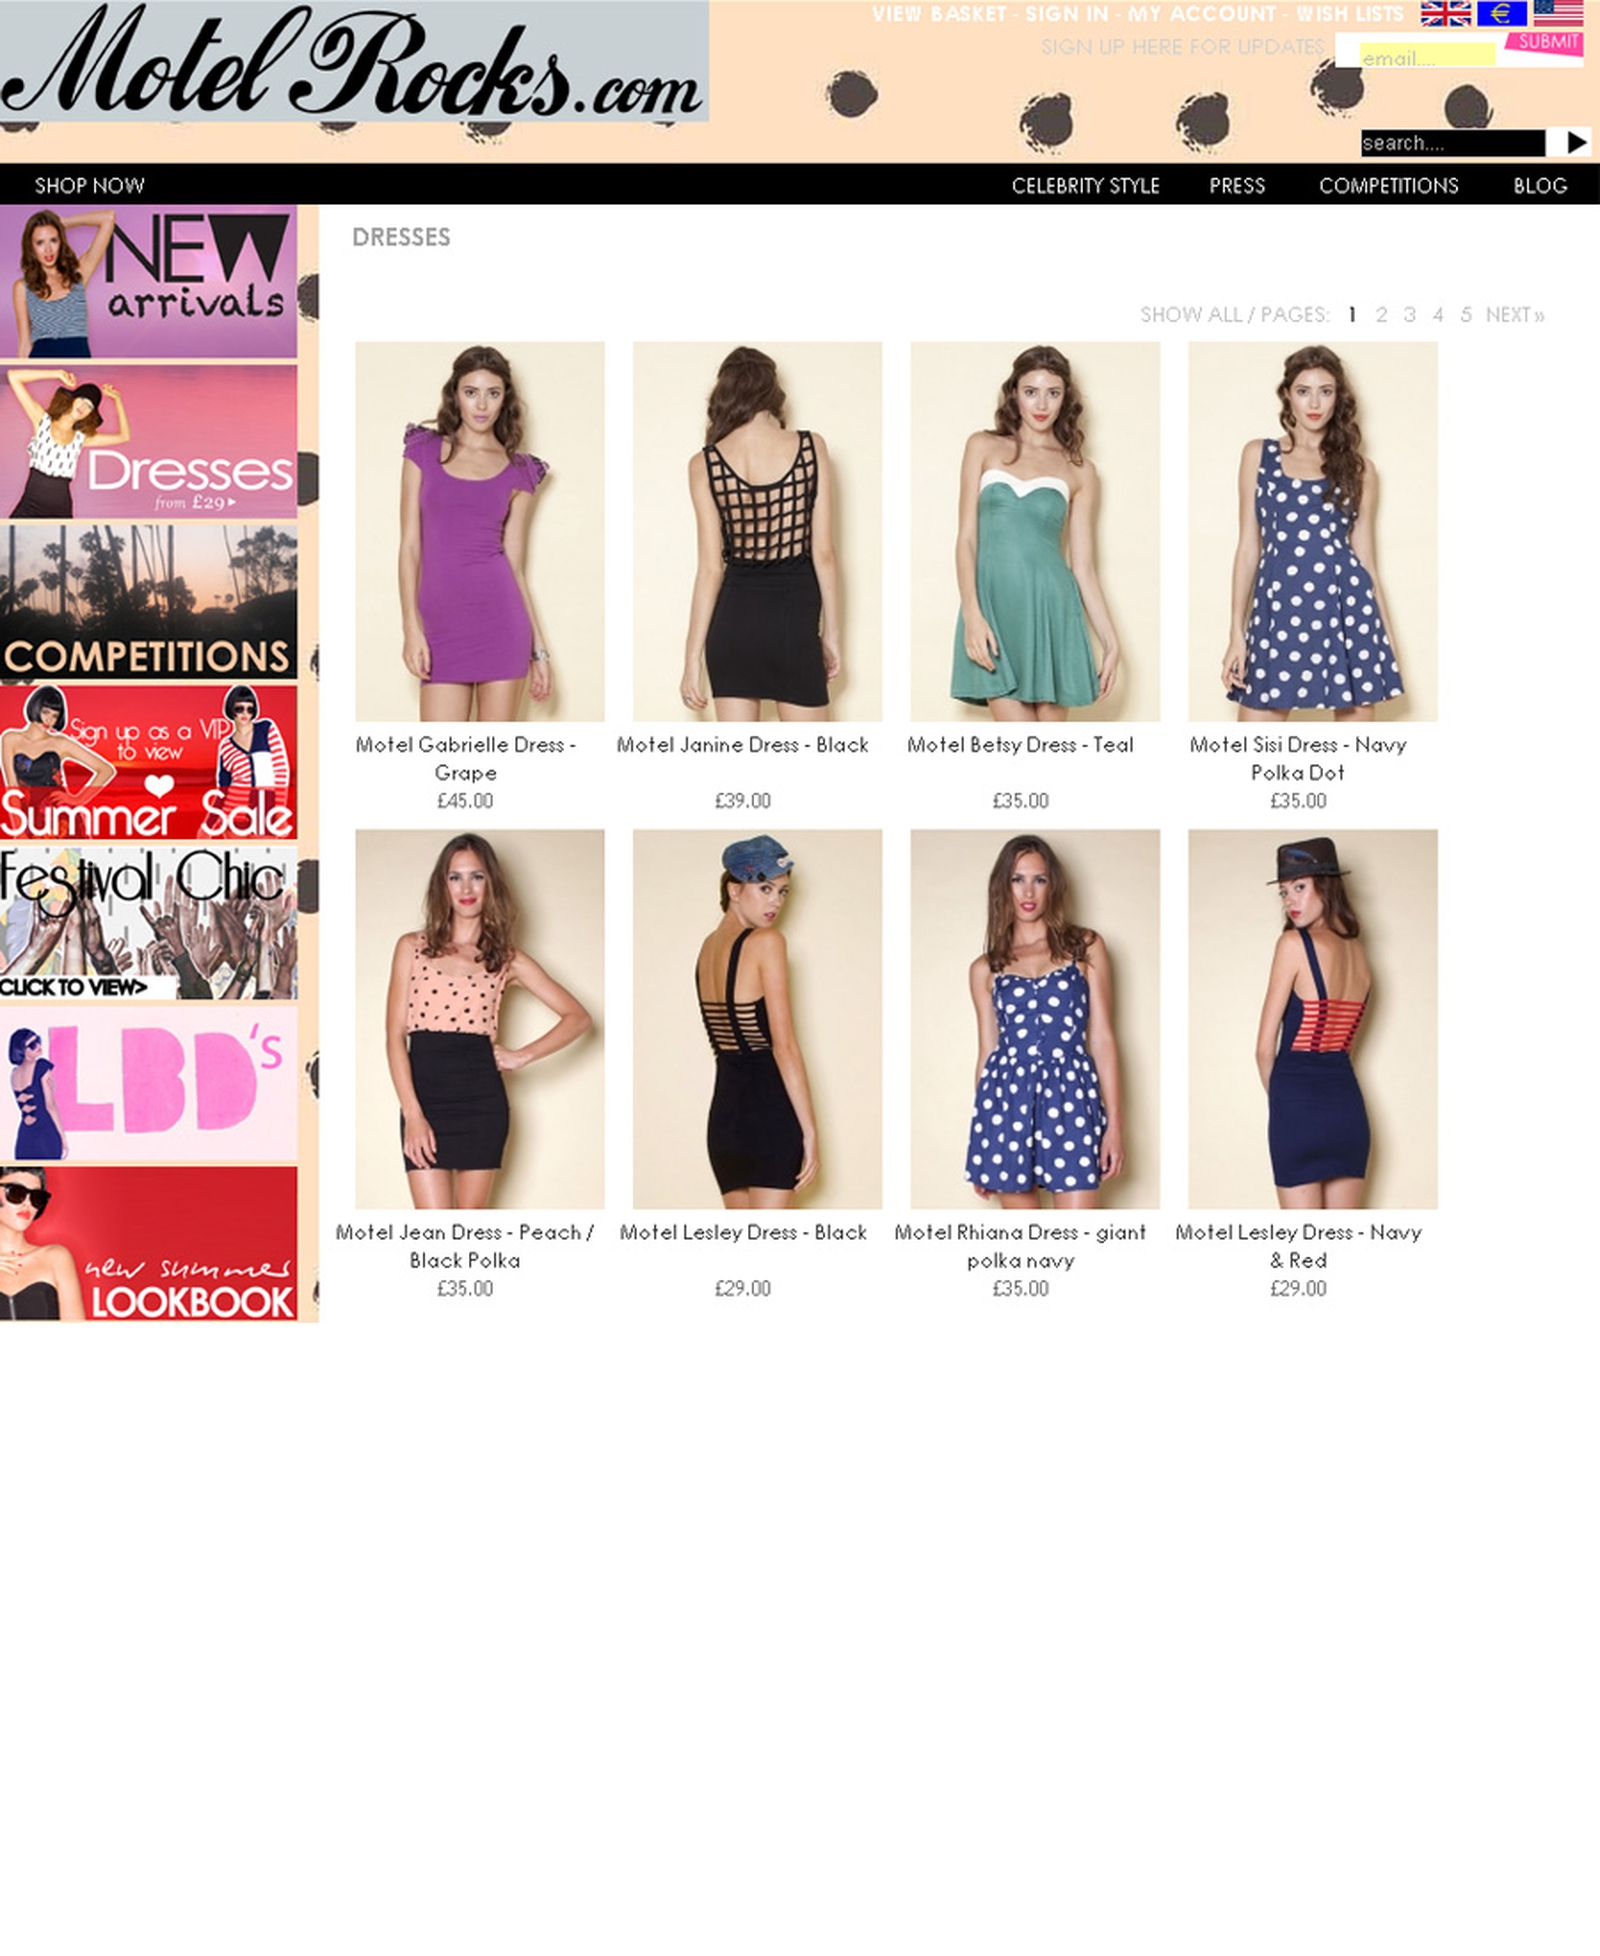Switch to the US flag currency
1600x1956 pixels.
click(x=1558, y=13)
